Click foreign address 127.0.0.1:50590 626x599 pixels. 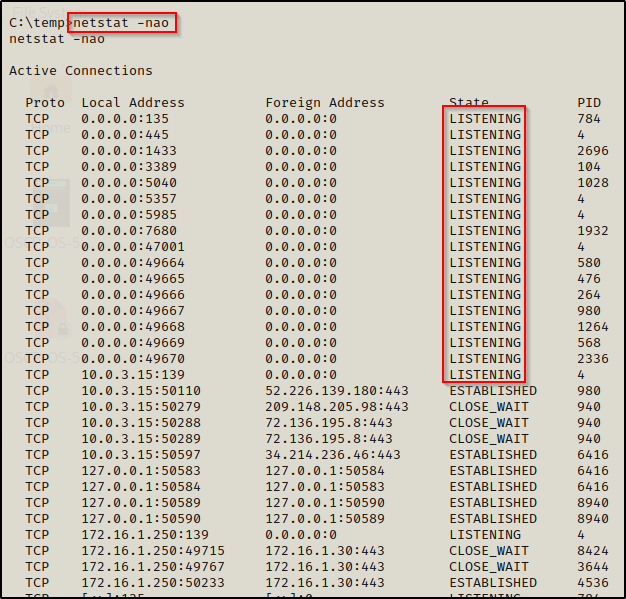pyautogui.click(x=325, y=502)
